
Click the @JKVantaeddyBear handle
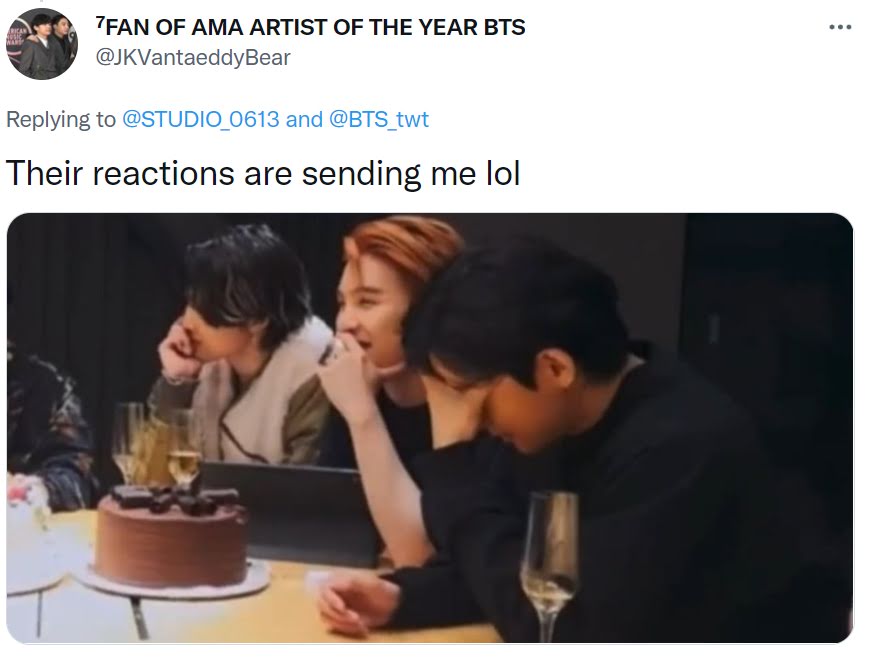click(193, 58)
